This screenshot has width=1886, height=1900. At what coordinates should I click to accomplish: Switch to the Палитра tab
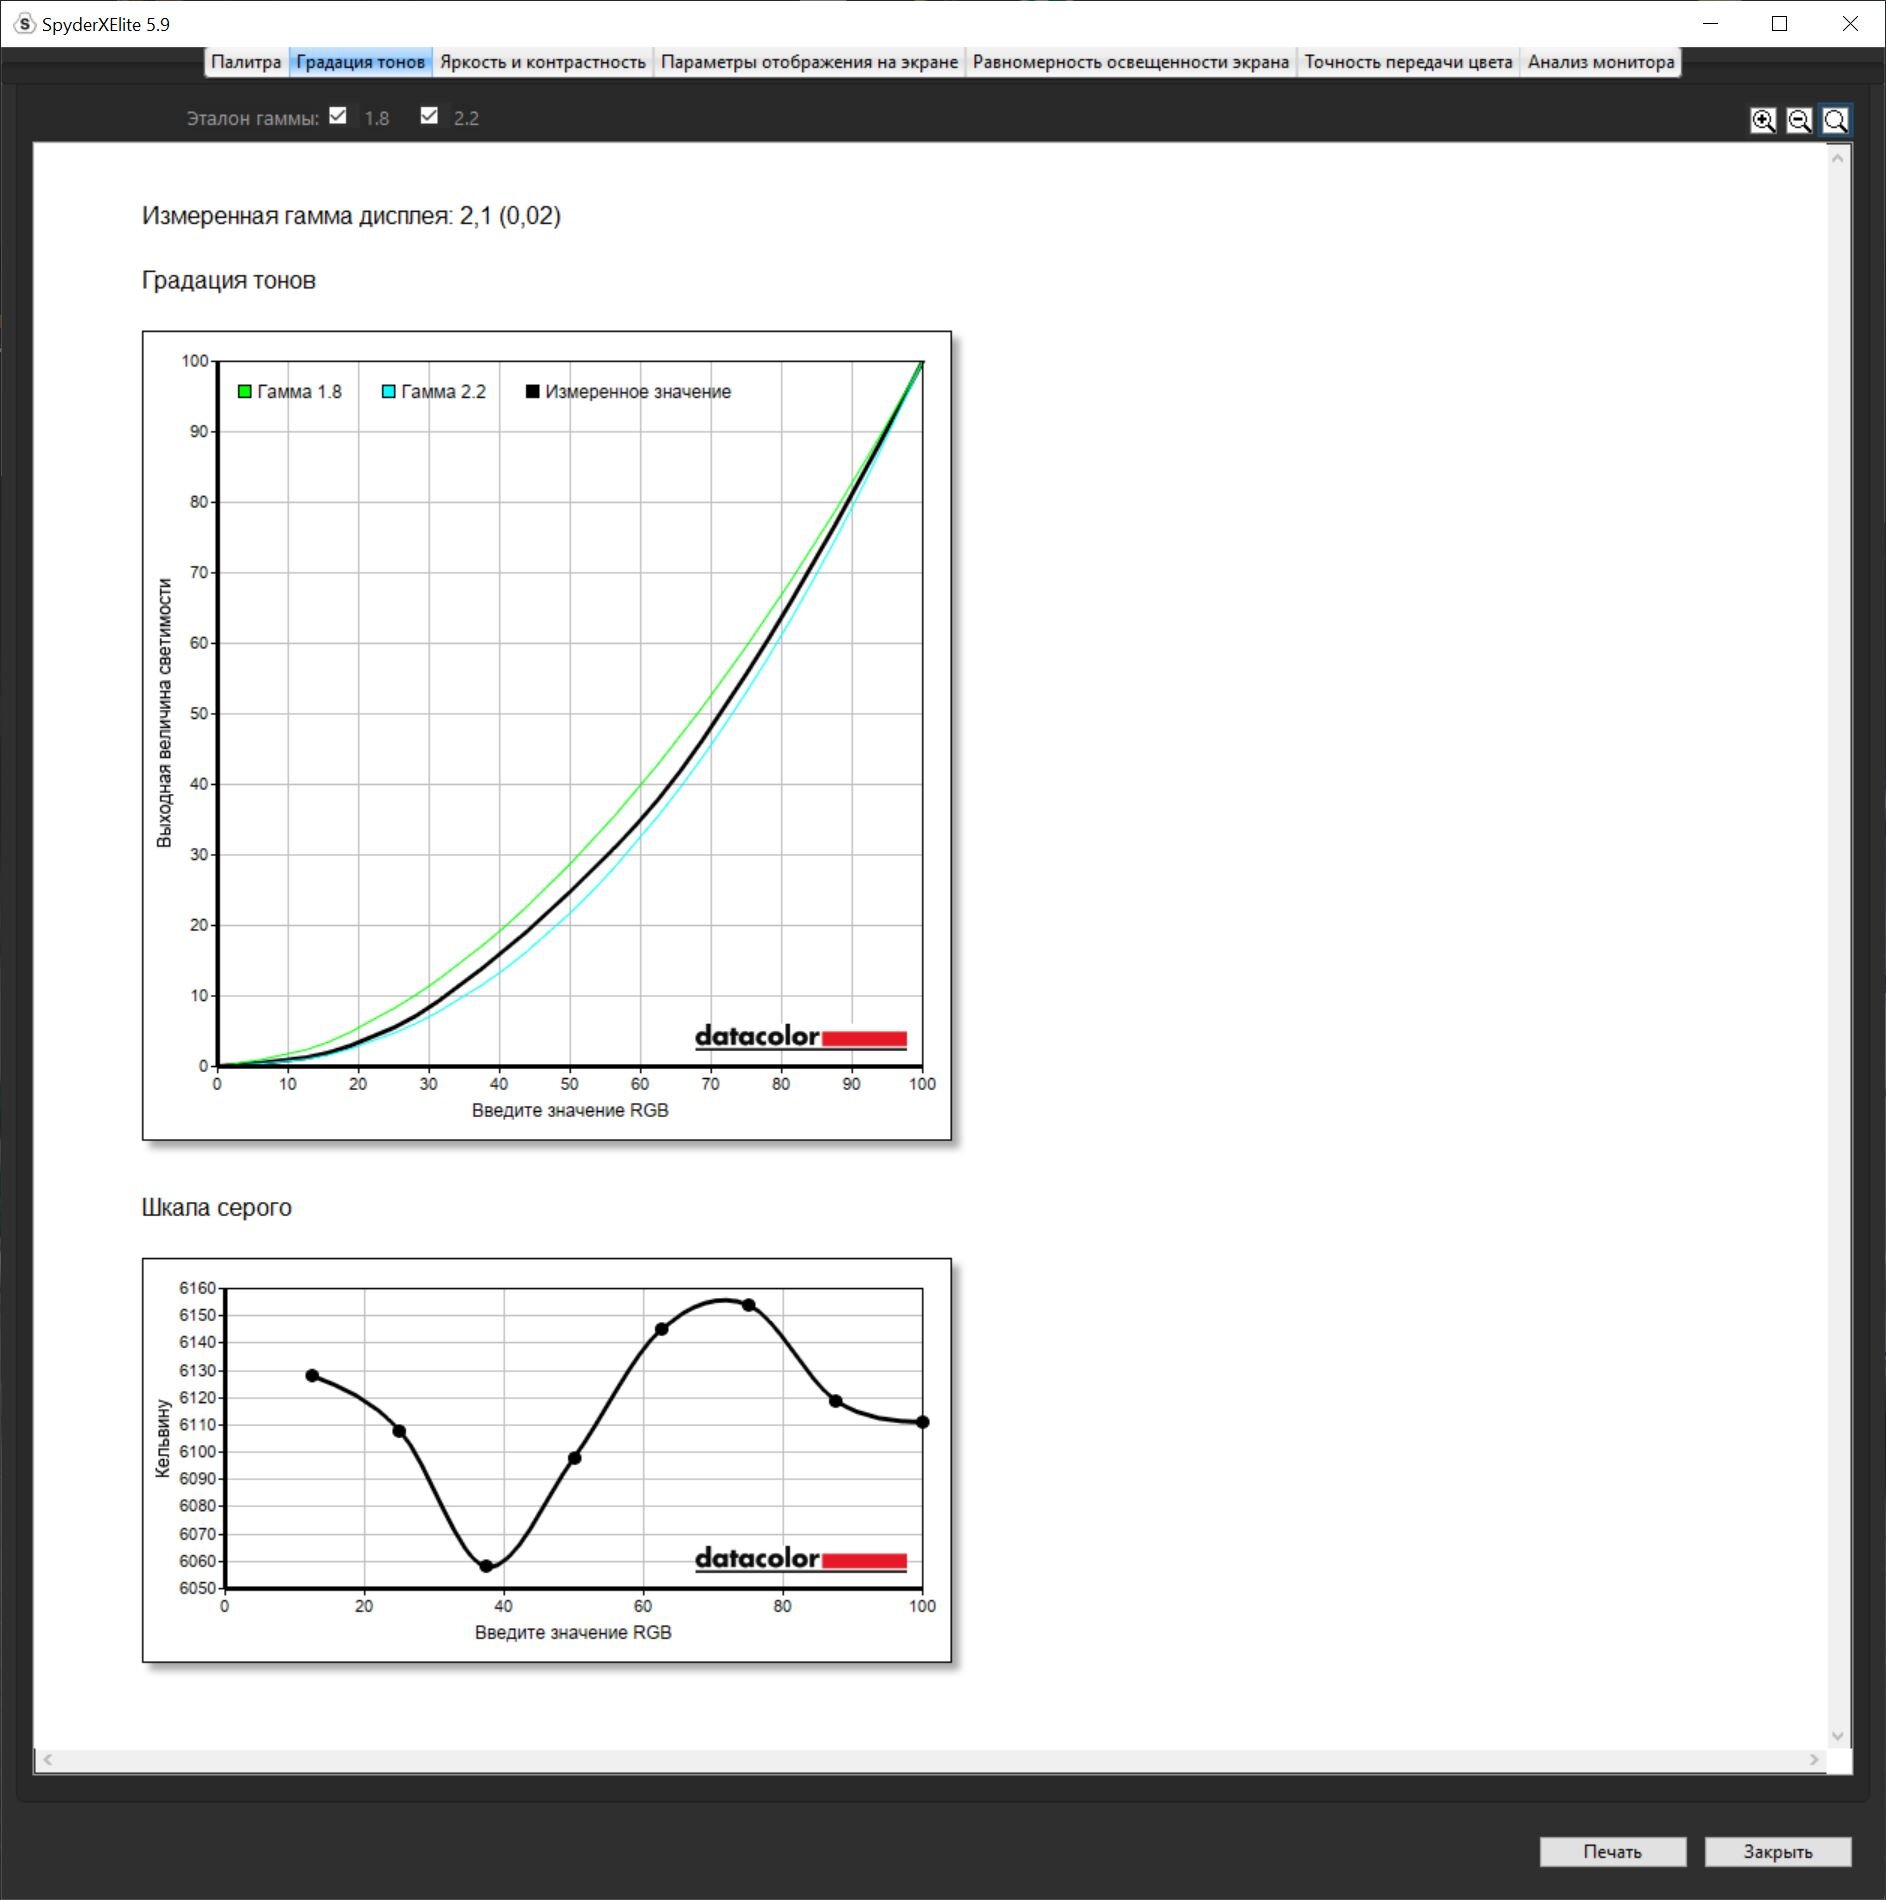coord(246,62)
